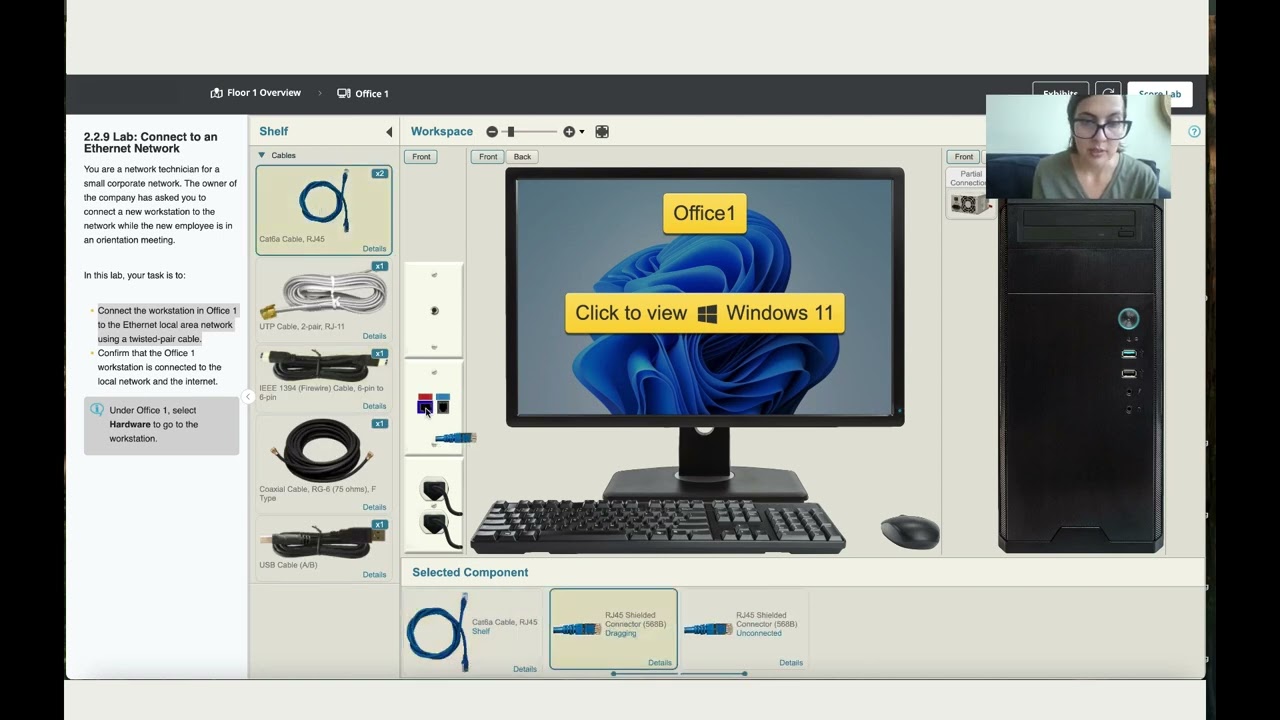Viewport: 1280px width, 720px height.
Task: Click the help question mark icon
Action: [1194, 132]
